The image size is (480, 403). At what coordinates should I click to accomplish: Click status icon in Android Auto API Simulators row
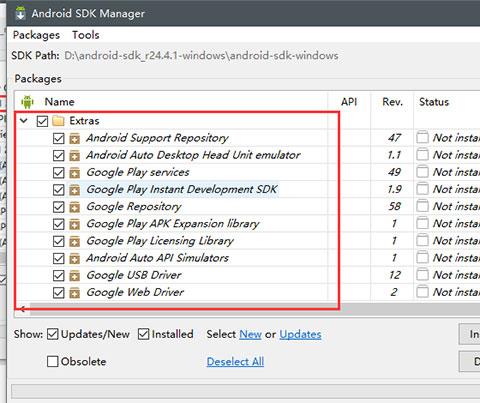point(422,258)
